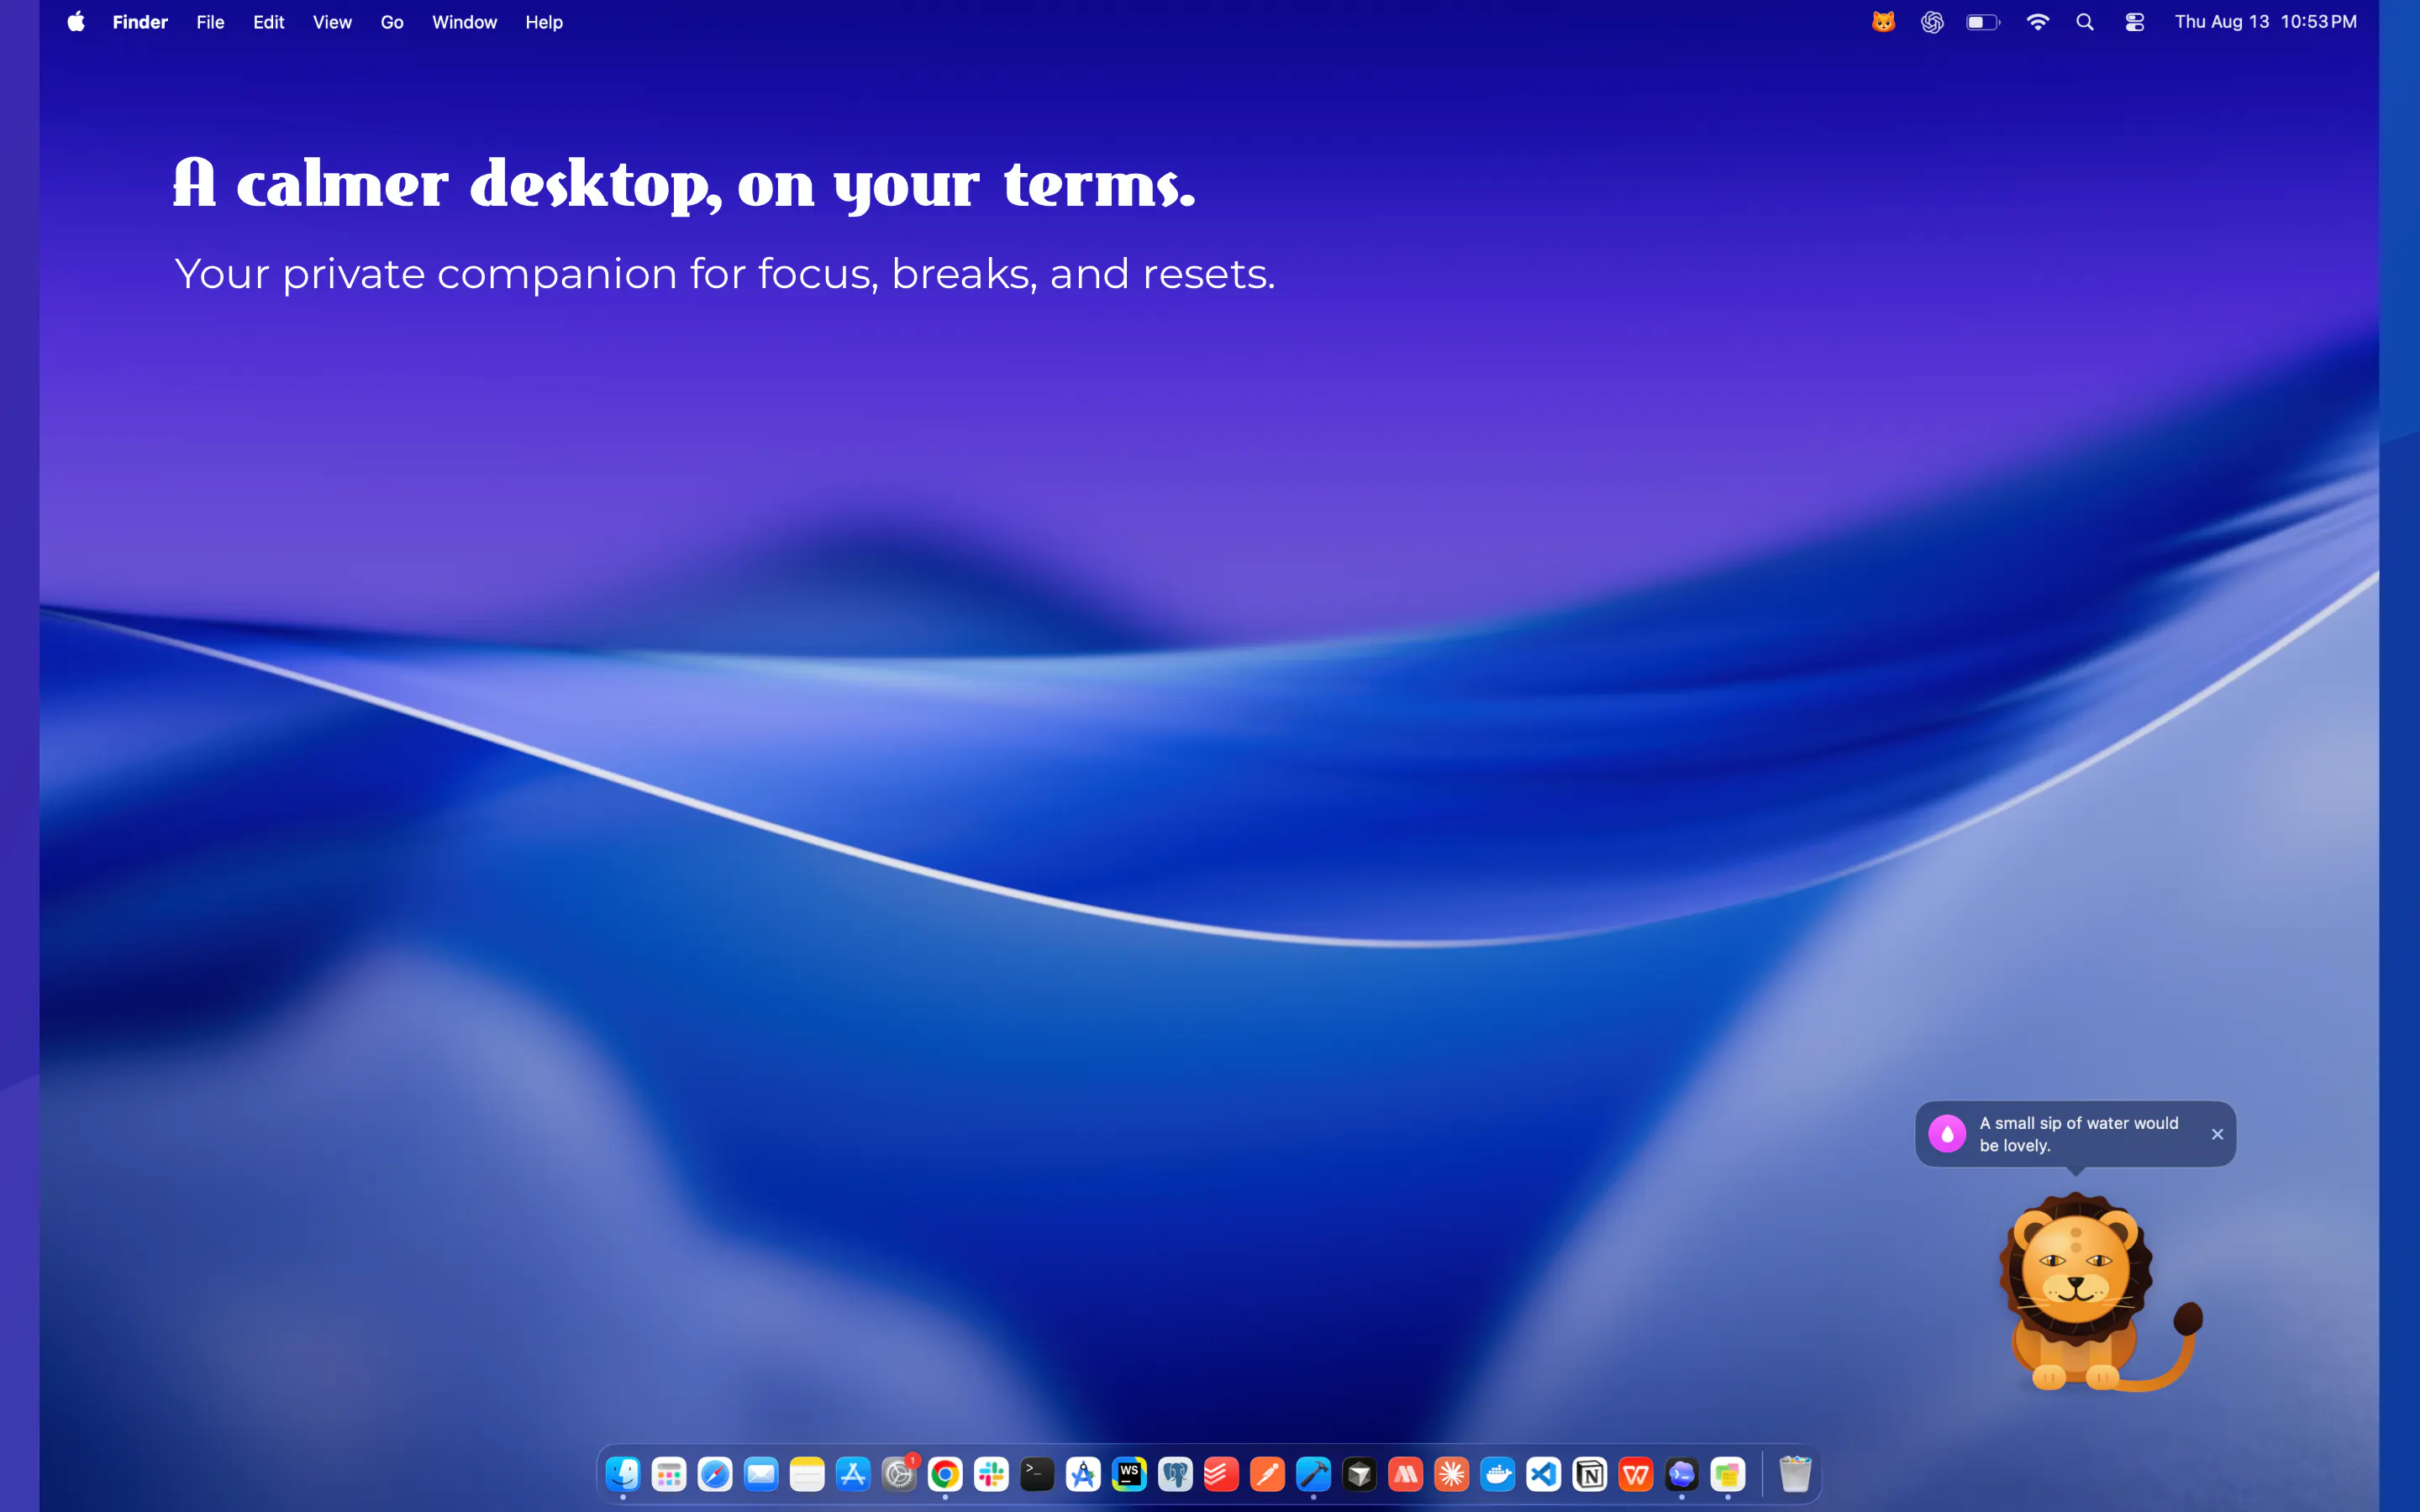Open the PostgreSQL elephant app
2420x1512 pixels.
[x=1175, y=1474]
